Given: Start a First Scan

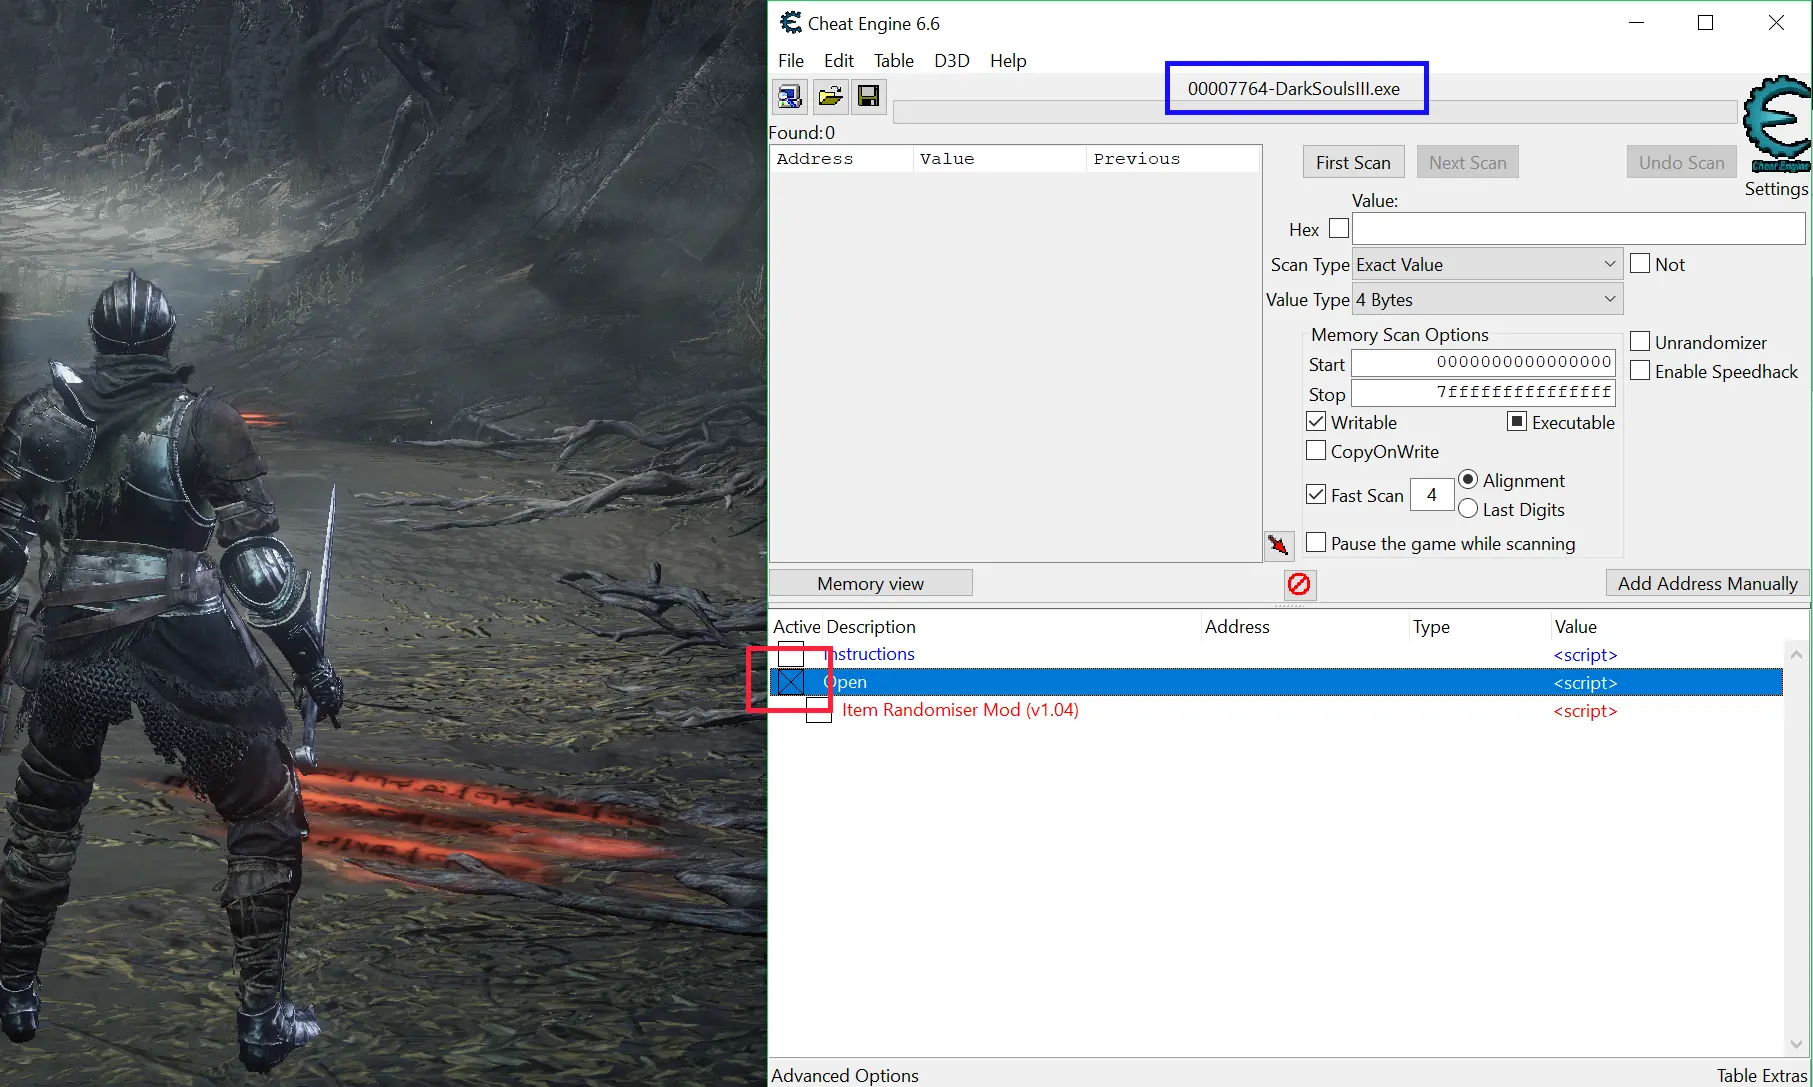Looking at the screenshot, I should pos(1353,162).
